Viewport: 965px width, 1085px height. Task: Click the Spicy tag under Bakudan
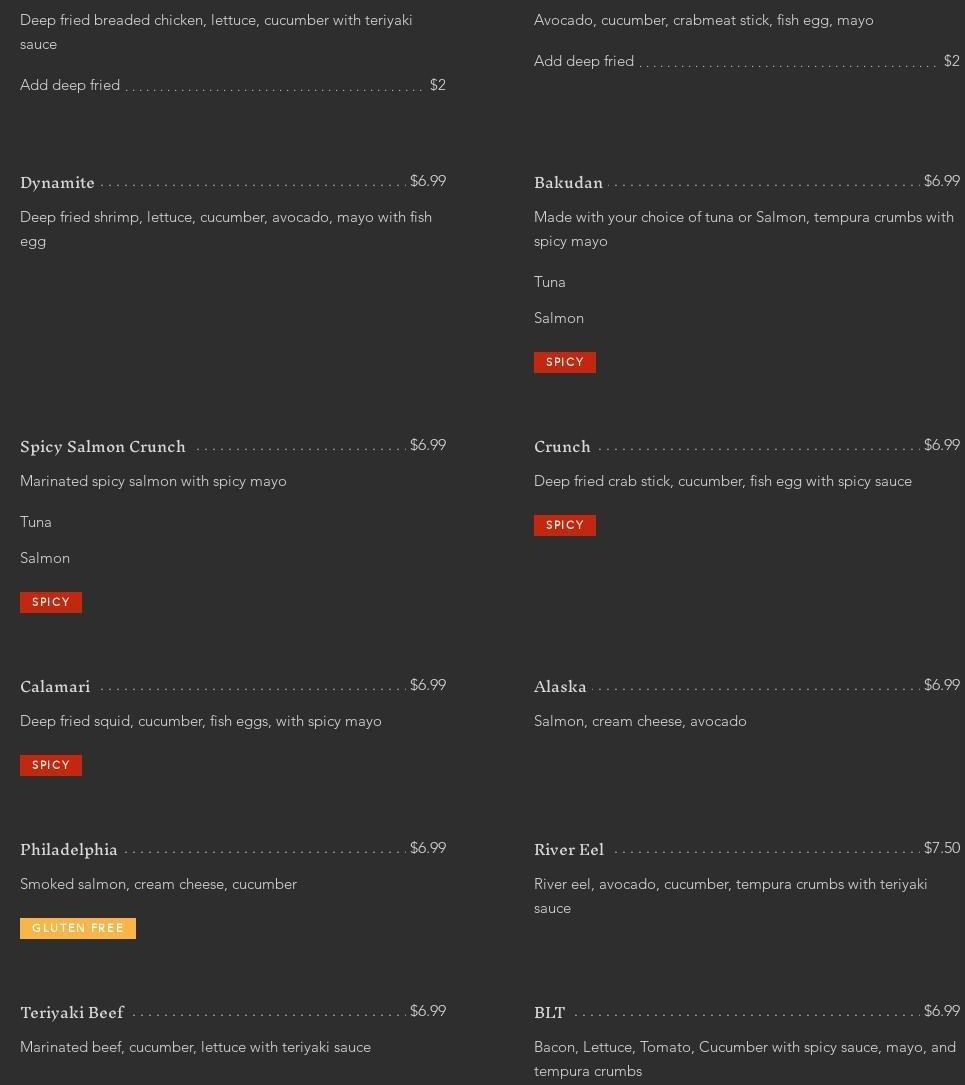tap(565, 362)
